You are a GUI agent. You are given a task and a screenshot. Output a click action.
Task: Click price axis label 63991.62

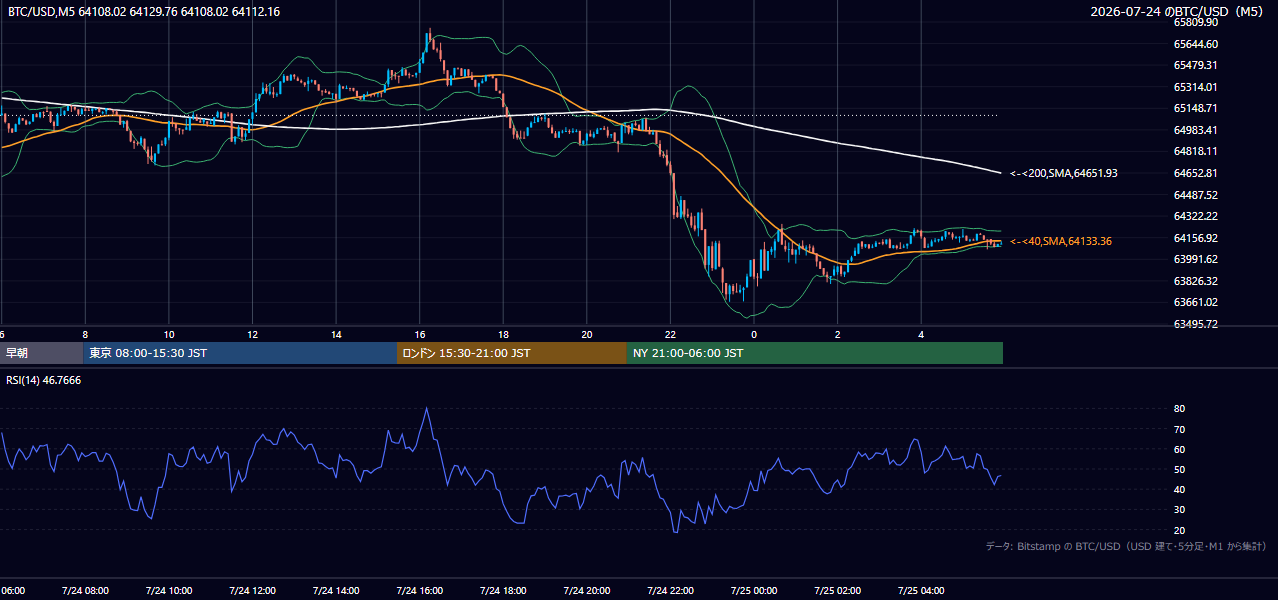pyautogui.click(x=1196, y=259)
